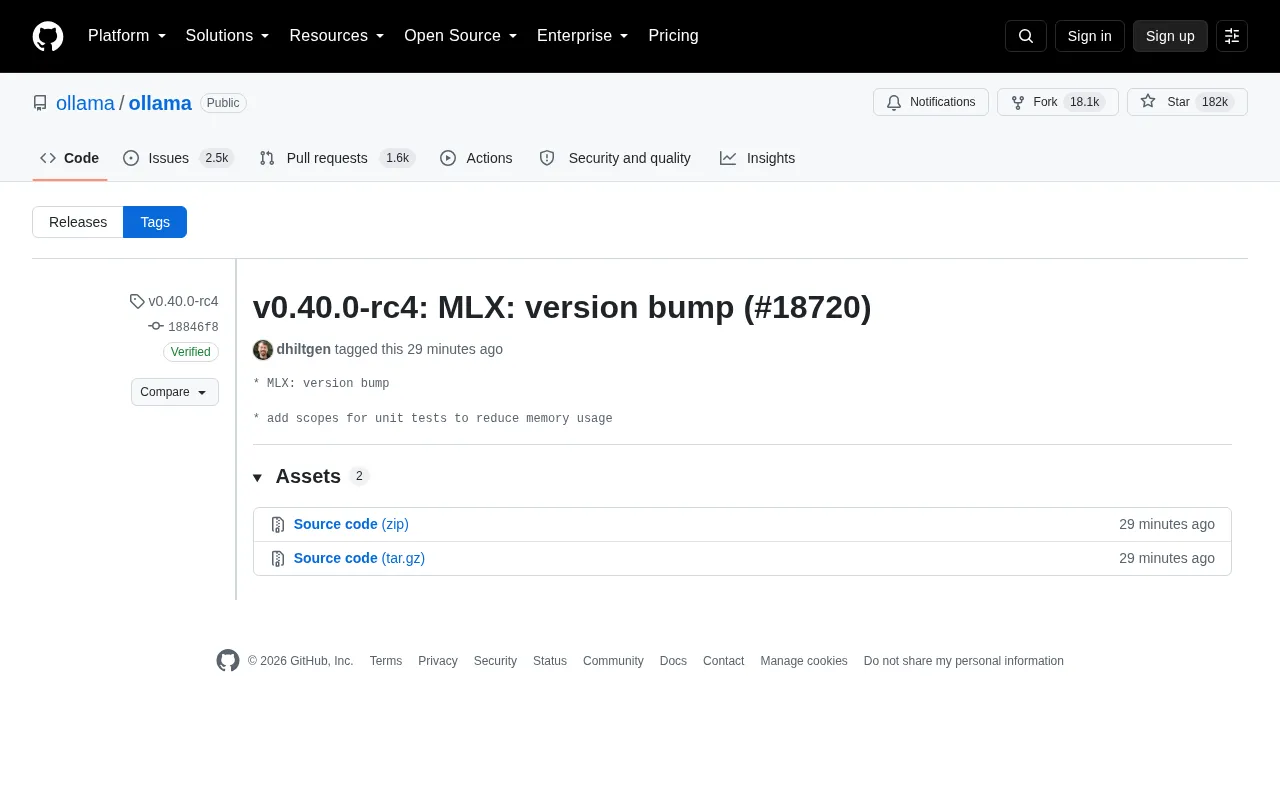Click the Star icon
The width and height of the screenshot is (1280, 800).
(x=1148, y=102)
